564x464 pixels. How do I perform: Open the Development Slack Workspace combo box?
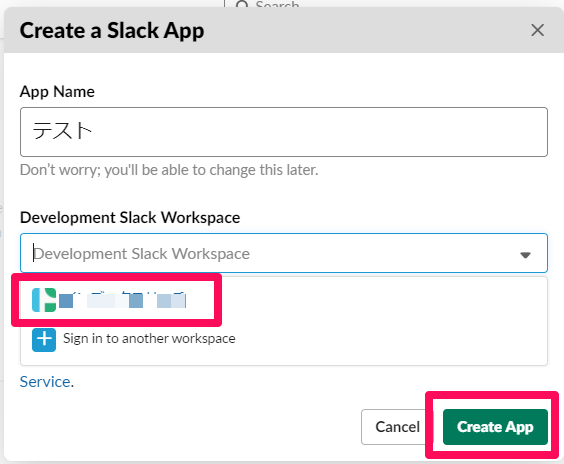284,253
